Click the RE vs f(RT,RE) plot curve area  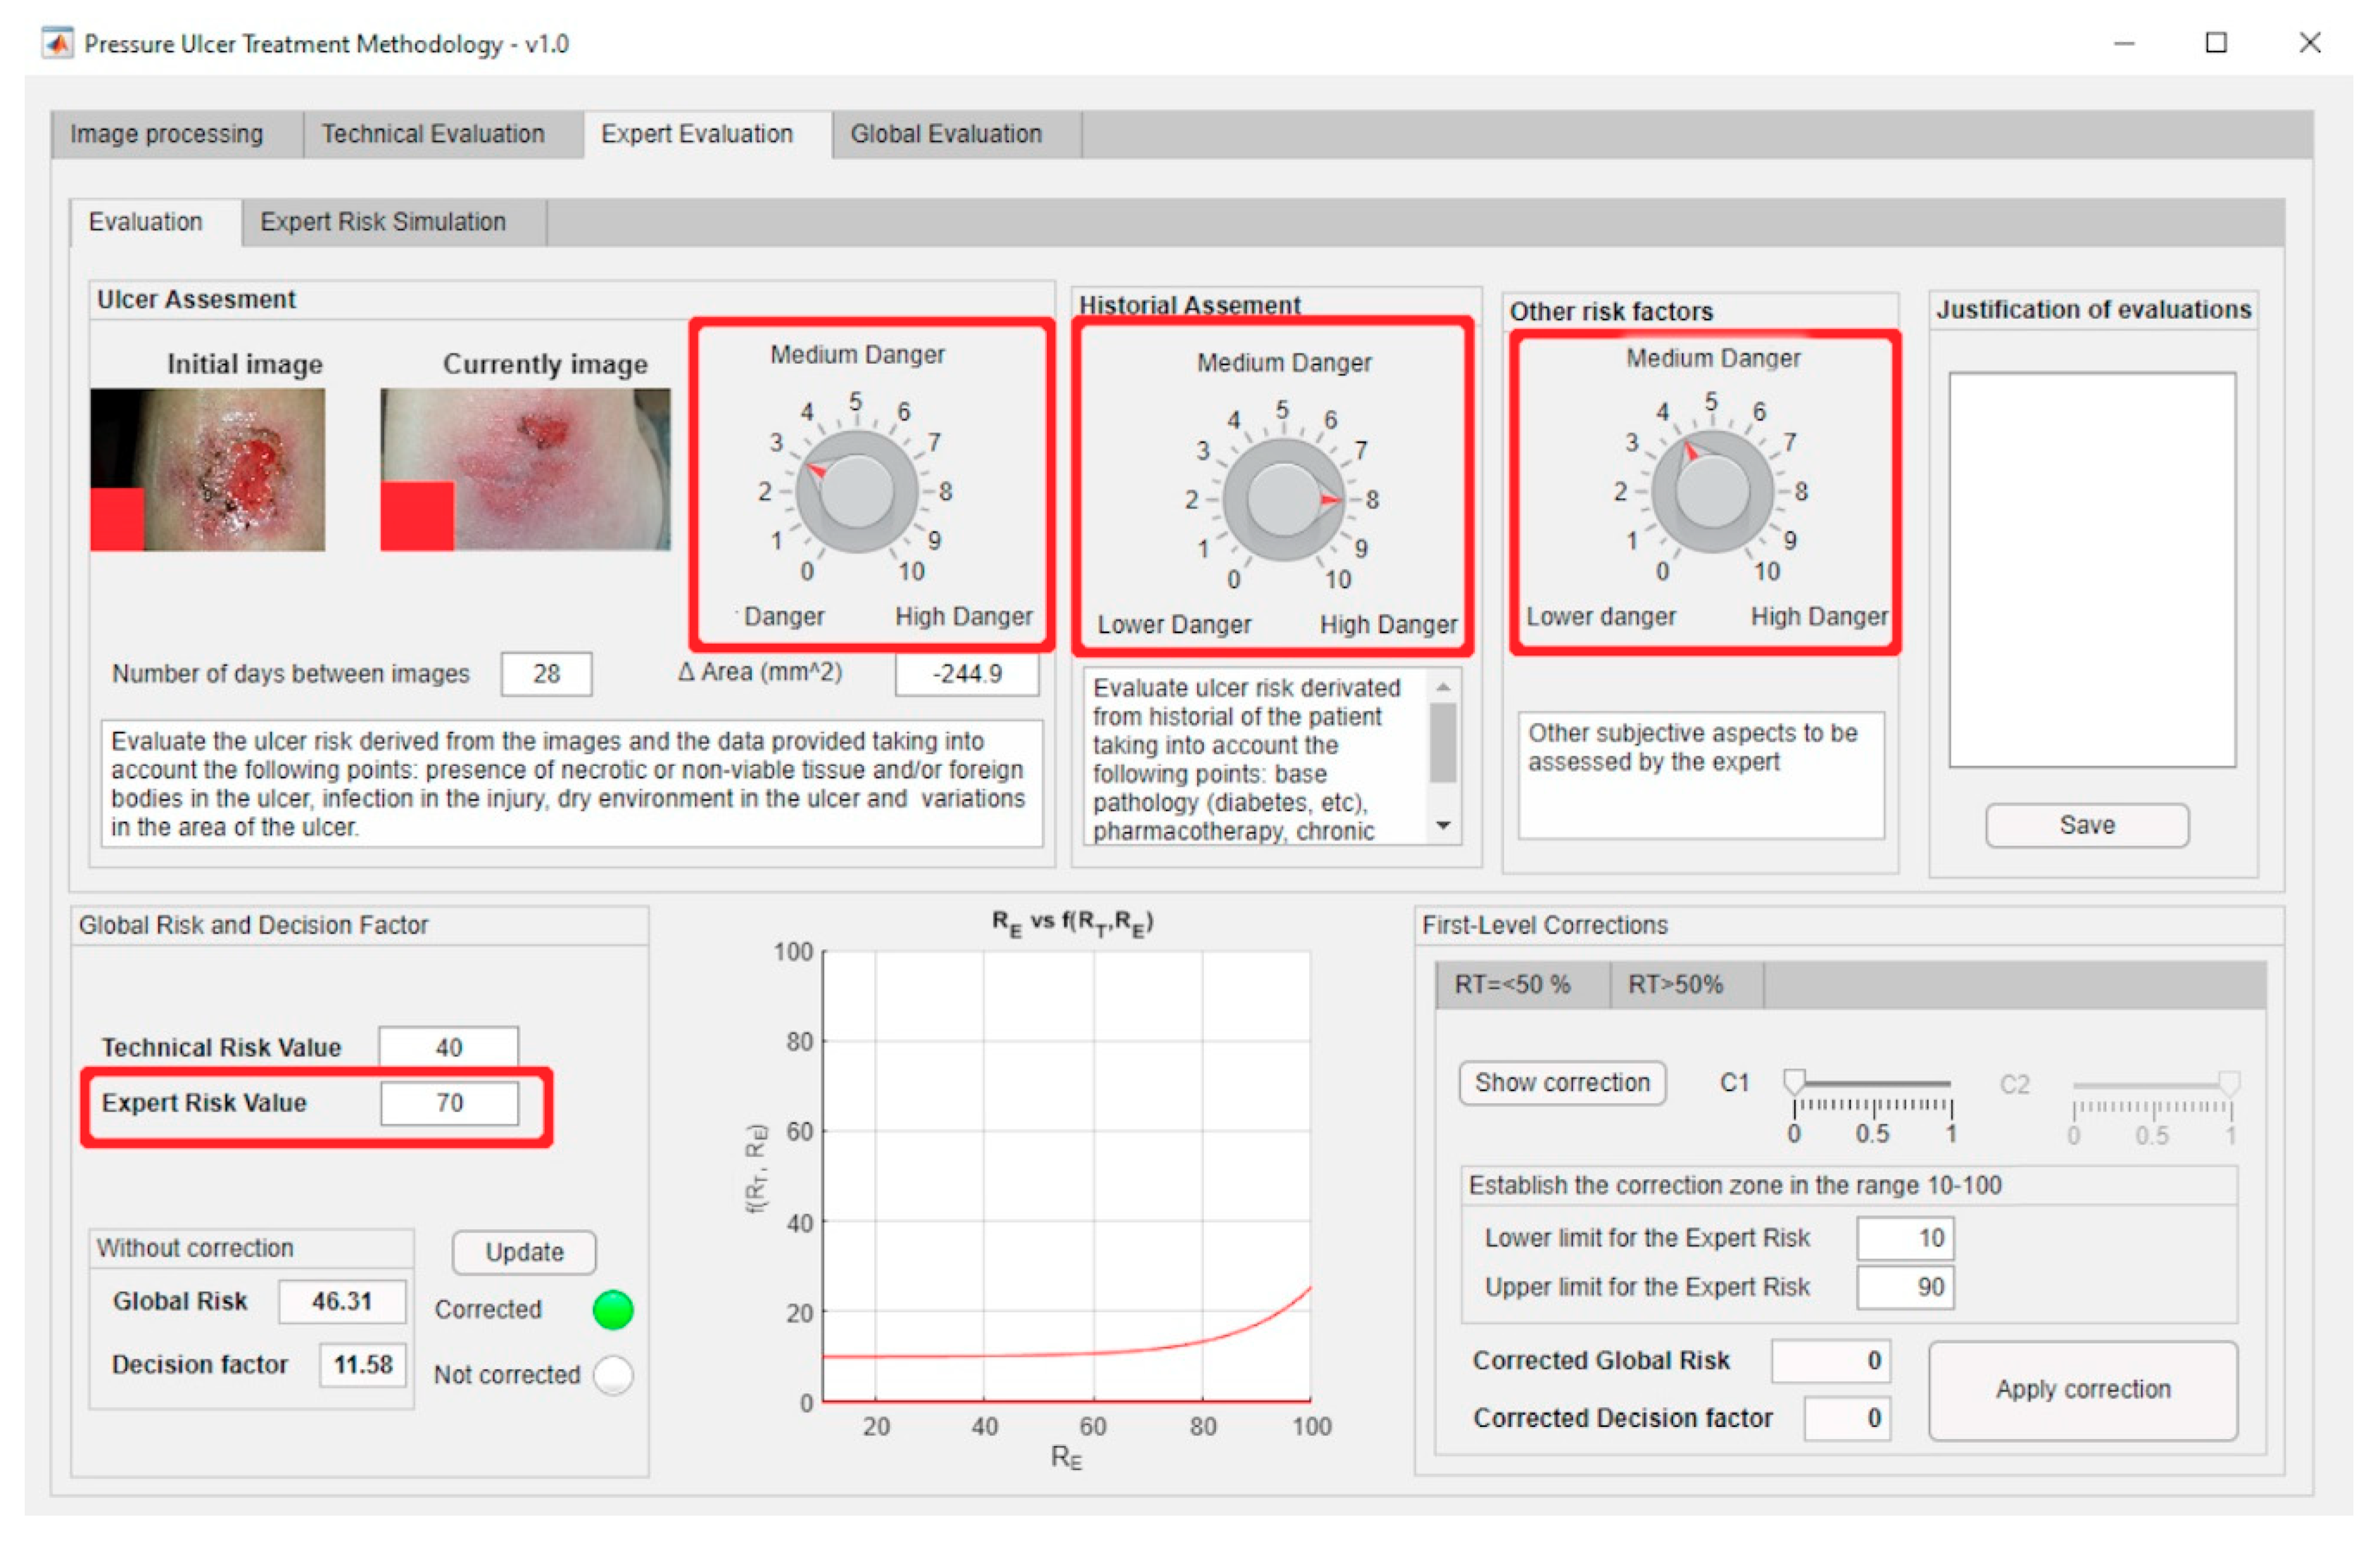[1066, 1176]
